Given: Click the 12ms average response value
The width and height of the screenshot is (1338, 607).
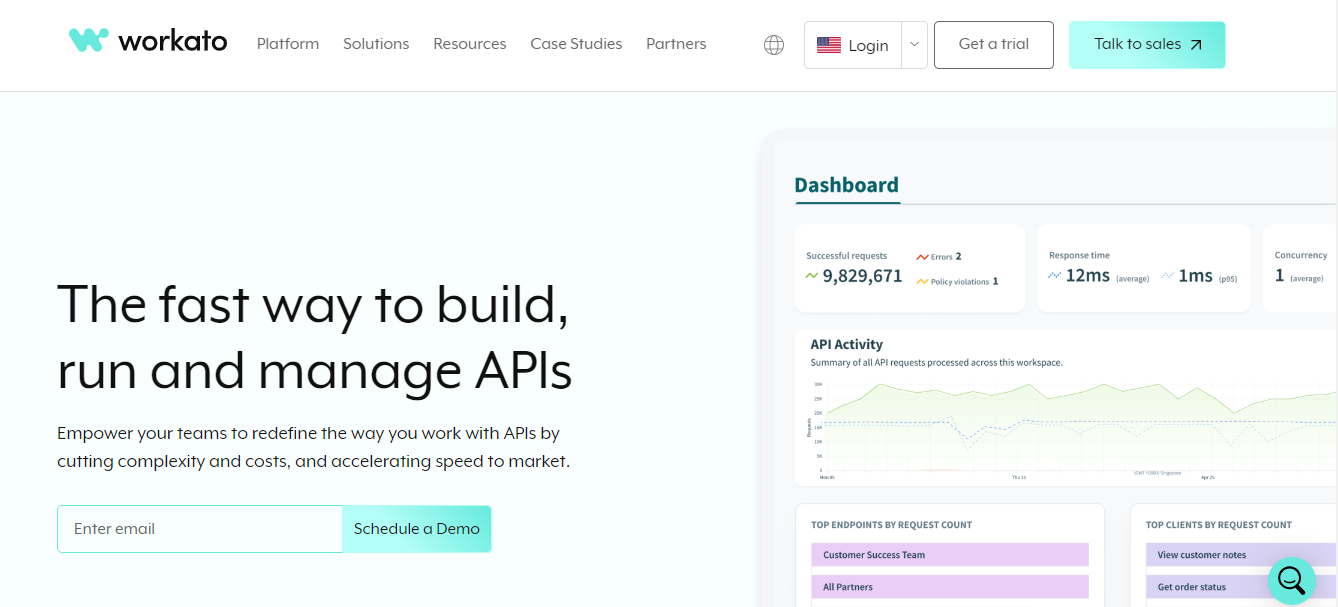Looking at the screenshot, I should coord(1088,275).
